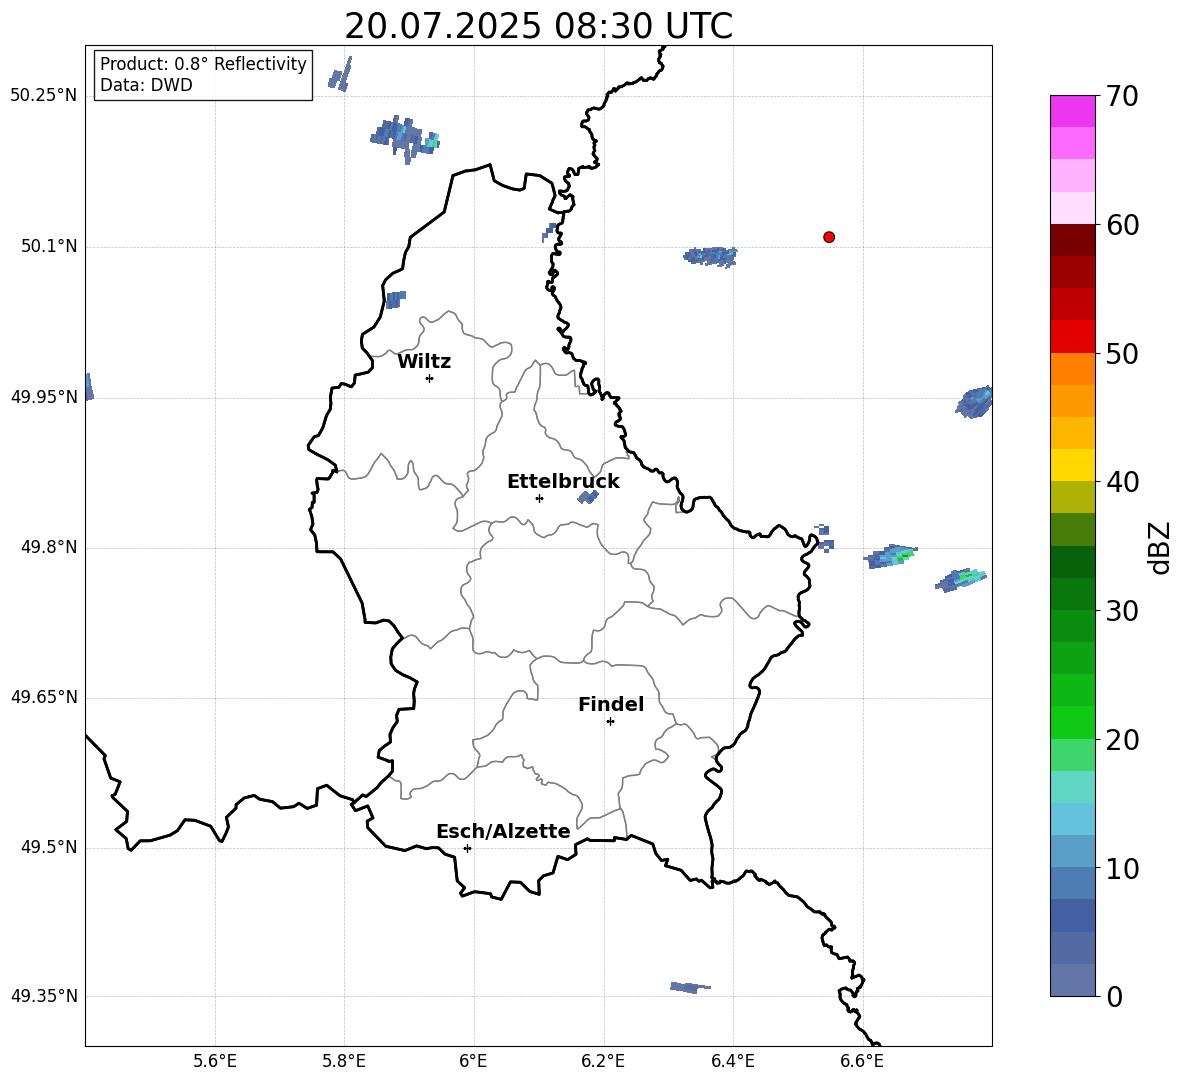Screen dimensions: 1184x1081
Task: Select the Findel label text
Action: click(x=611, y=704)
